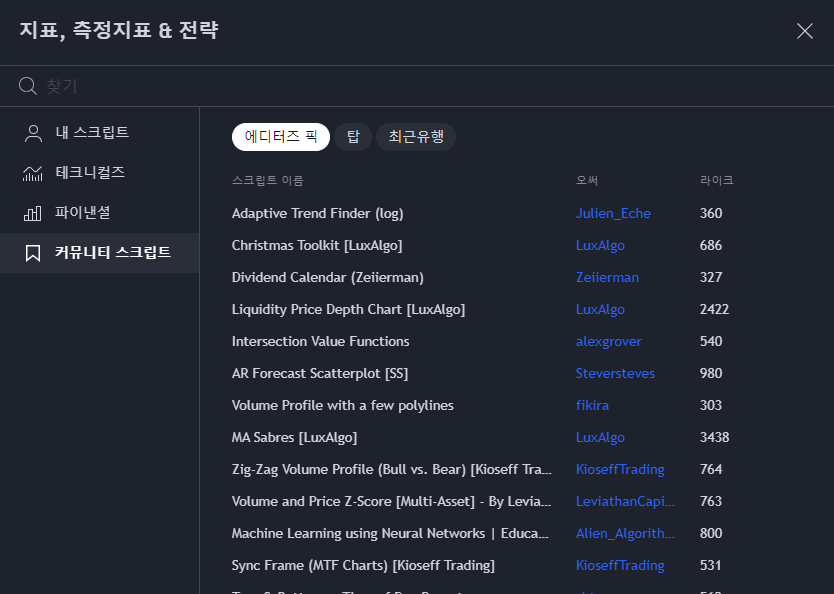The image size is (834, 594).
Task: Add Christmas Toolkit [LuxAlgo] script
Action: (317, 245)
